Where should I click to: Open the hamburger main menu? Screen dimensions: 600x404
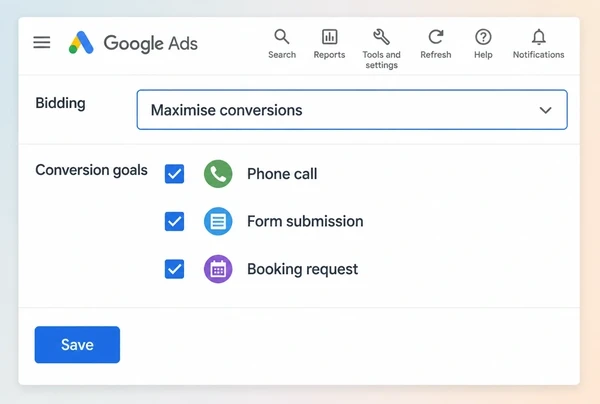coord(42,42)
